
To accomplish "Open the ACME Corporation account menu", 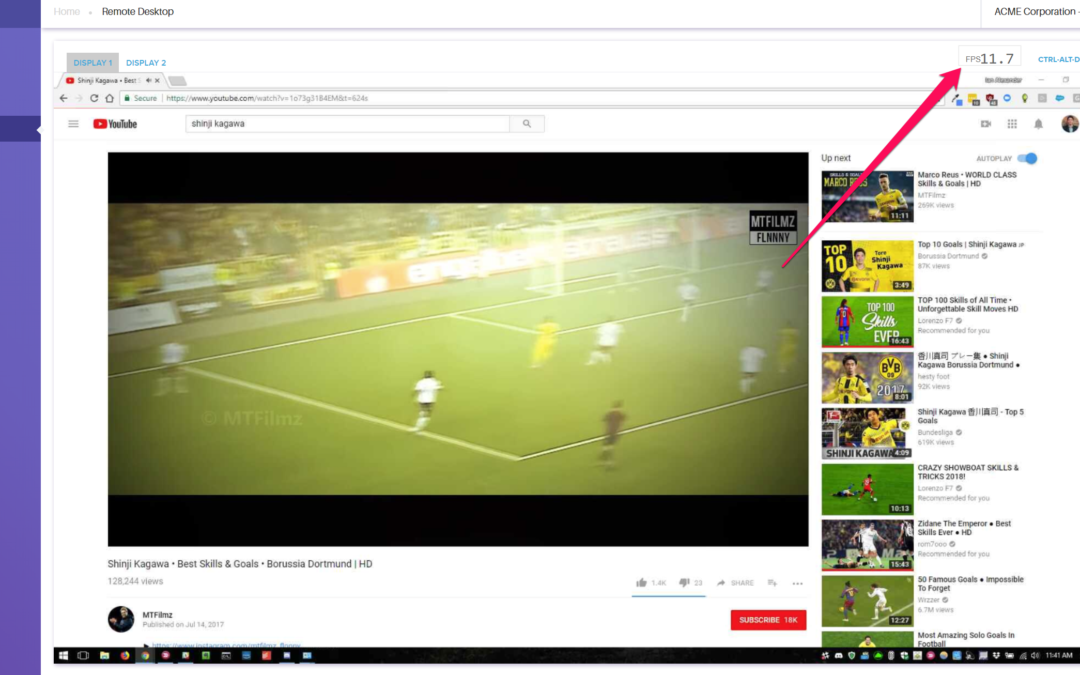I will pos(1035,12).
